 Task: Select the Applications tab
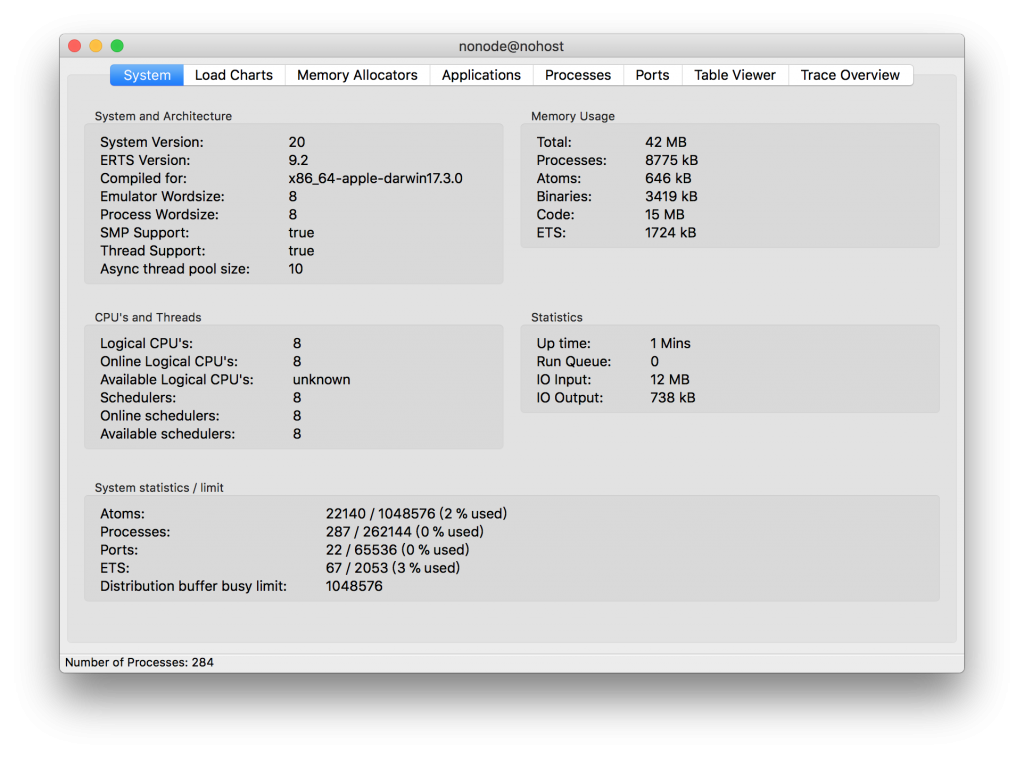481,75
